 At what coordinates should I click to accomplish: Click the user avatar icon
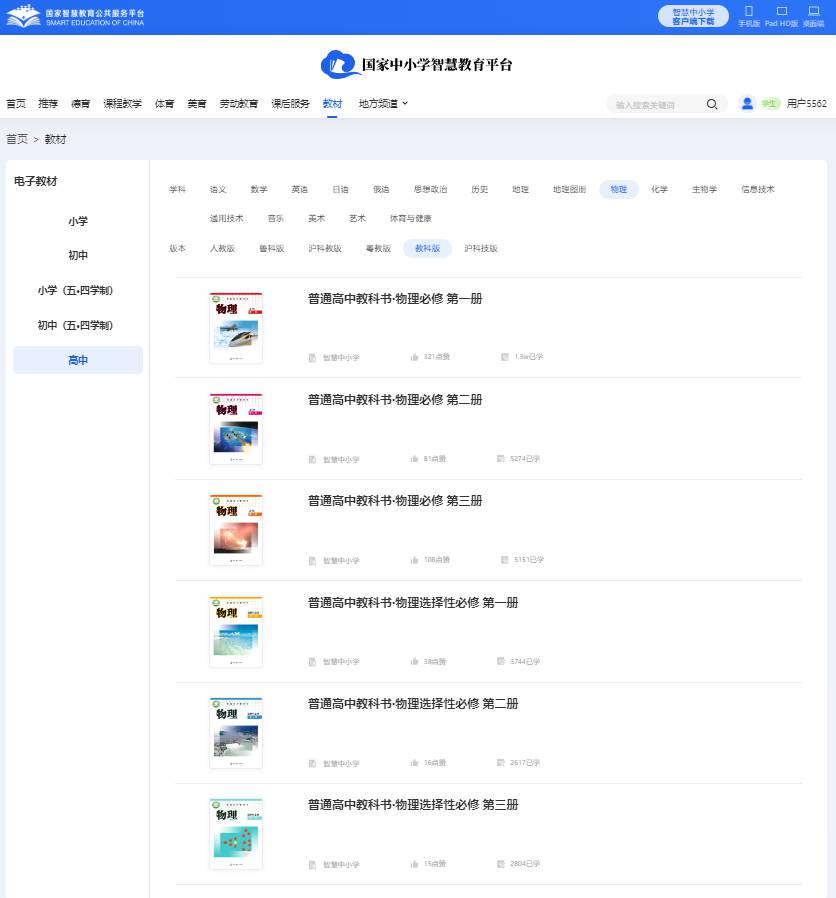[x=746, y=103]
